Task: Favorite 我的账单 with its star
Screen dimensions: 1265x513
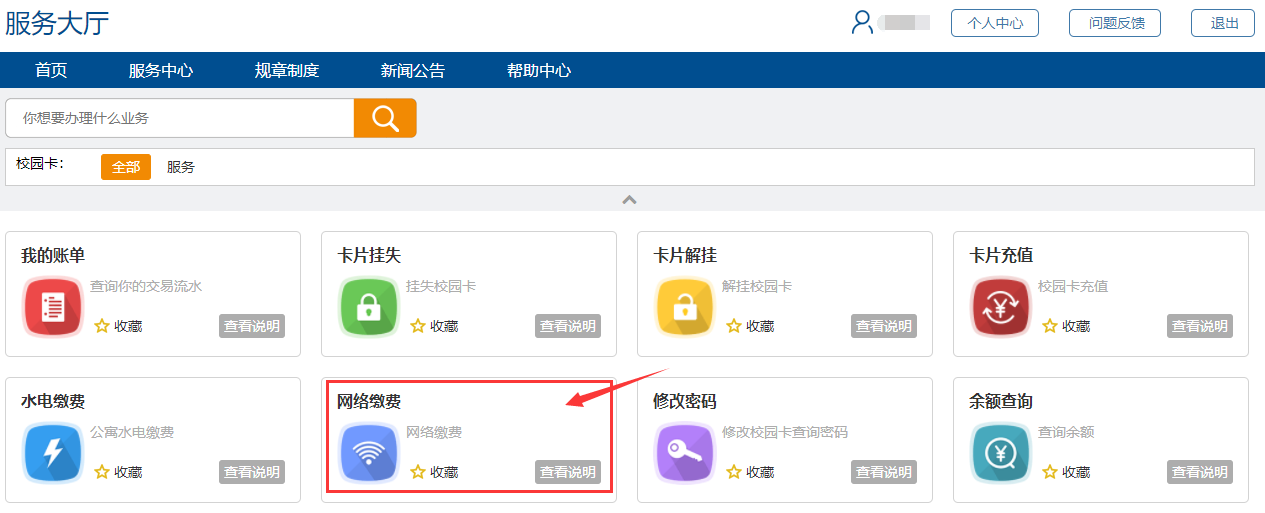Action: click(x=101, y=326)
